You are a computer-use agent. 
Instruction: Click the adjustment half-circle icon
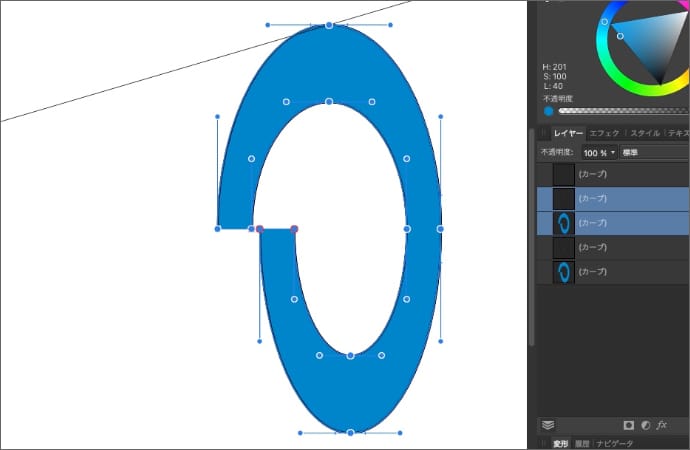coord(645,425)
